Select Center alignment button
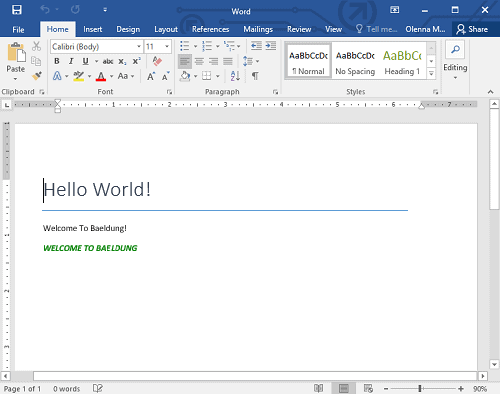This screenshot has height=394, width=500. click(199, 61)
